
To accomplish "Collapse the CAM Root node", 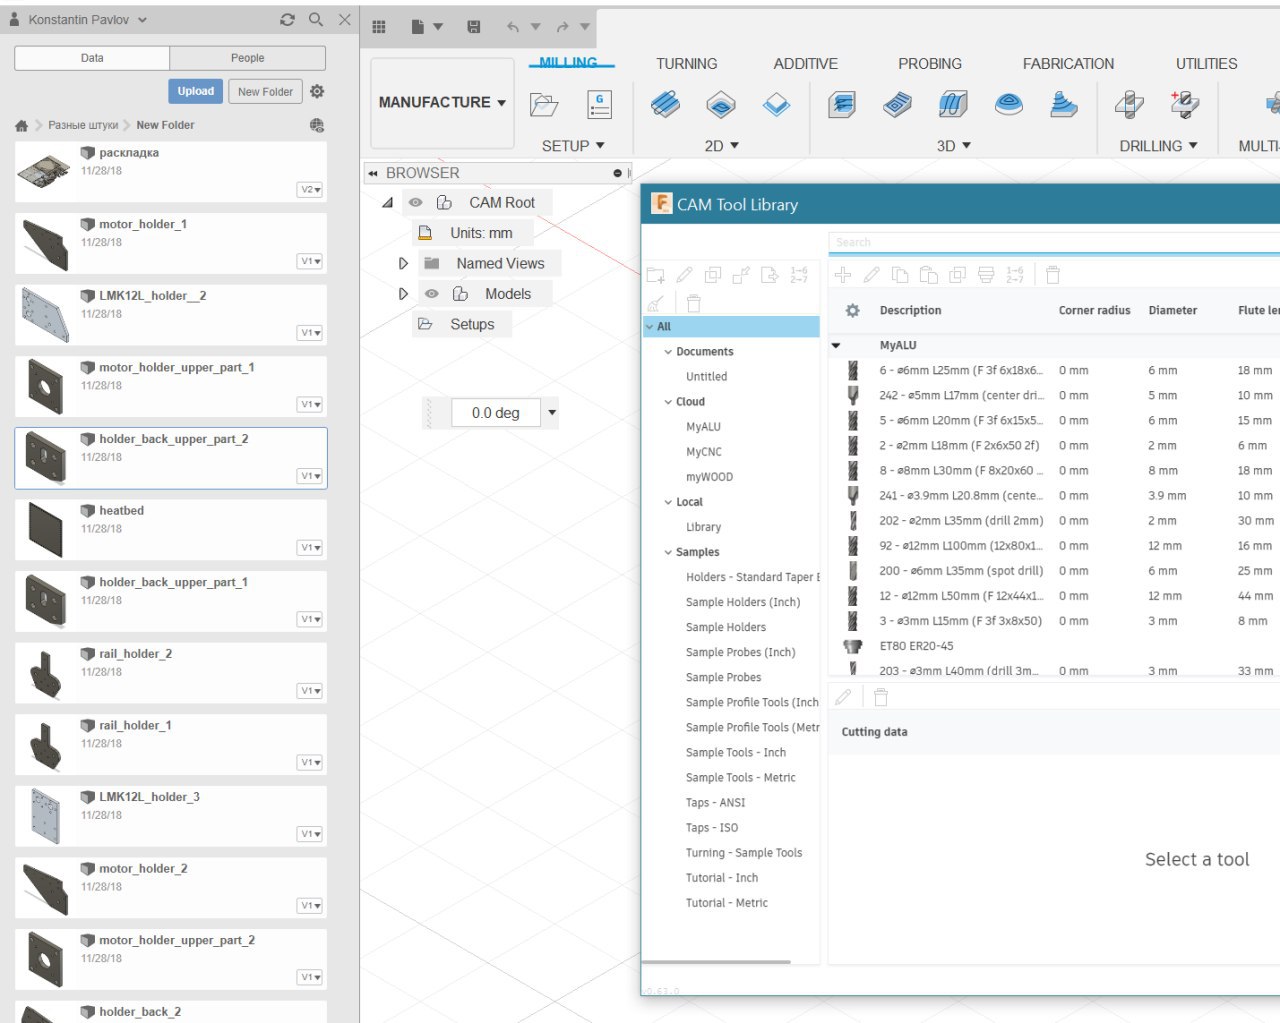I will [387, 202].
